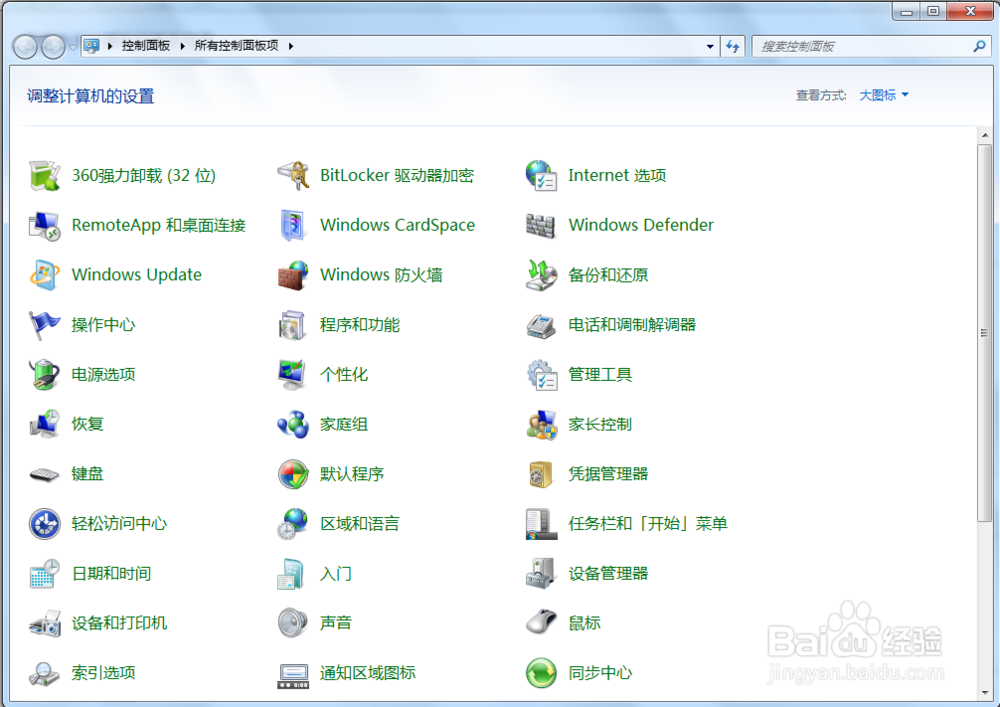1000x707 pixels.
Task: Click the vertical scrollbar thumb
Action: pyautogui.click(x=985, y=333)
